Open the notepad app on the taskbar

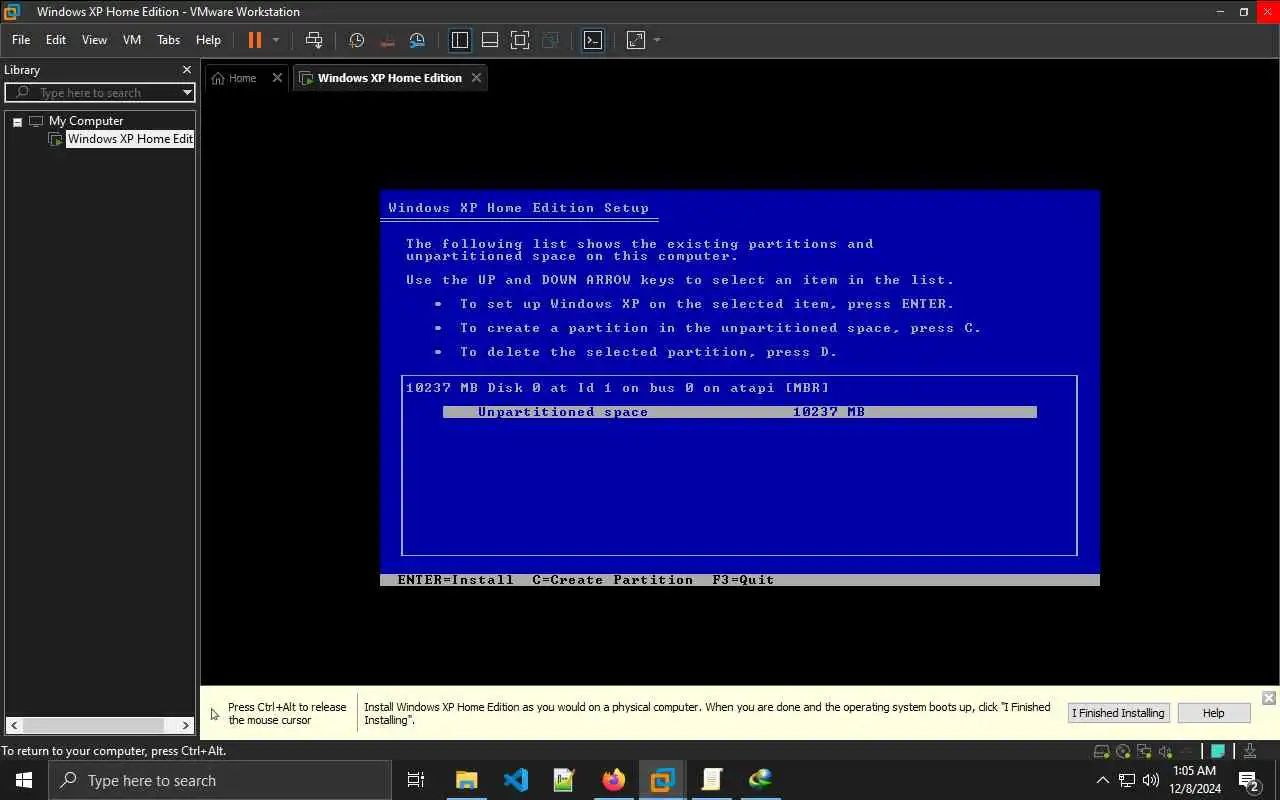pyautogui.click(x=712, y=780)
